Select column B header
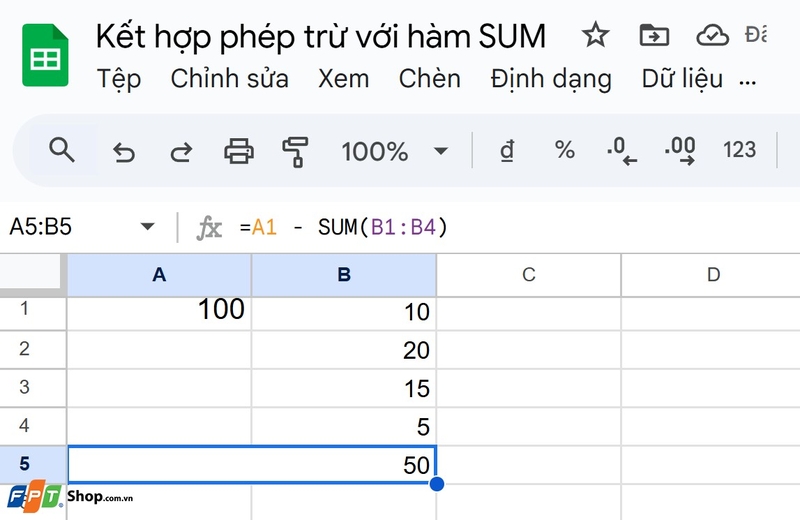The width and height of the screenshot is (800, 520). click(x=344, y=275)
